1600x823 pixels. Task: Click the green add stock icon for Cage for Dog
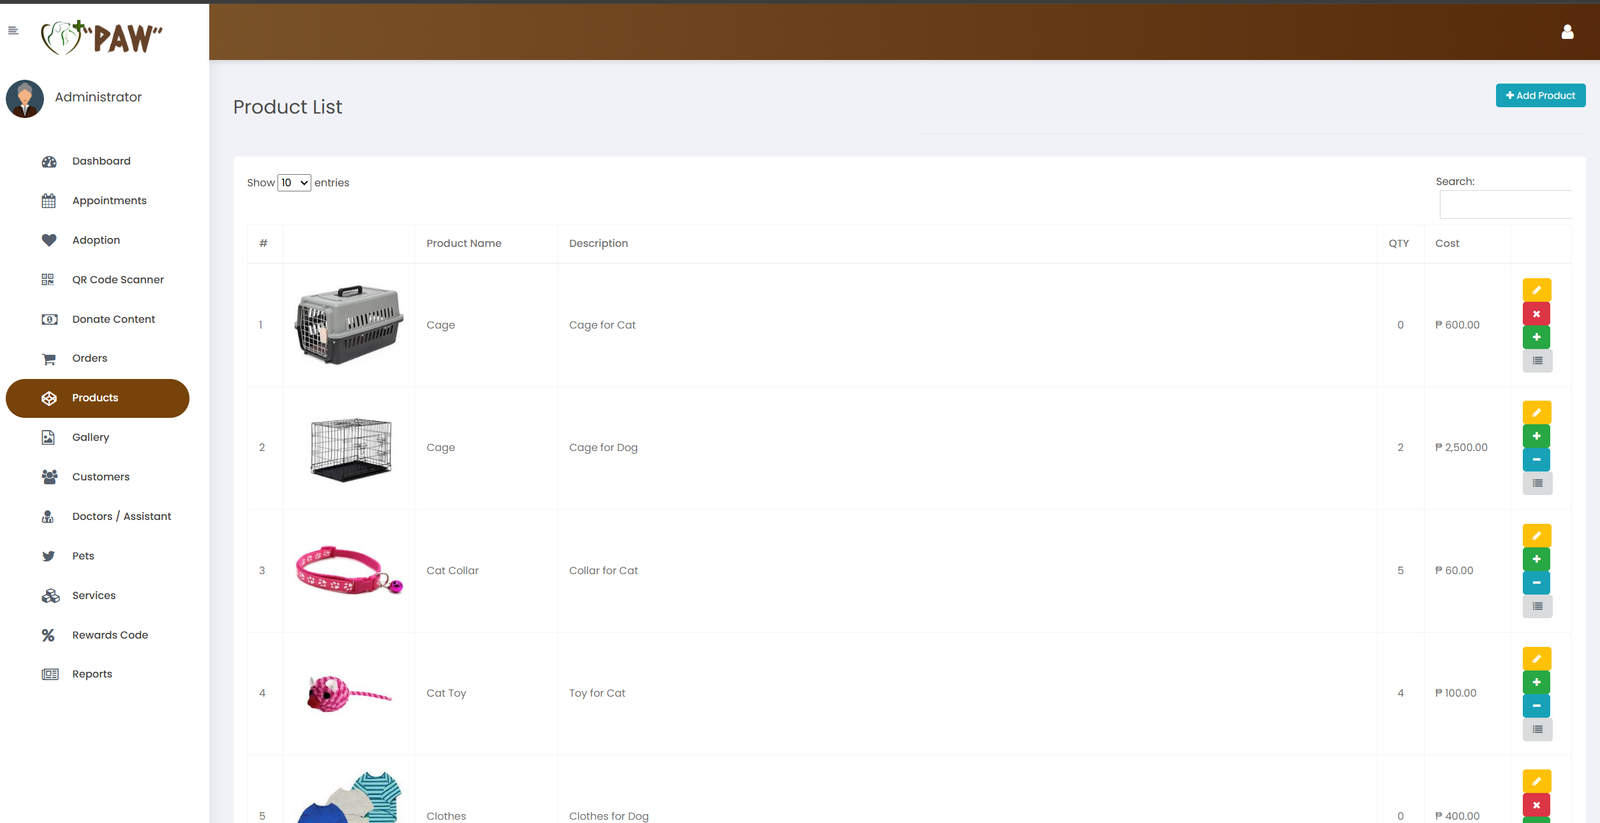click(1536, 436)
